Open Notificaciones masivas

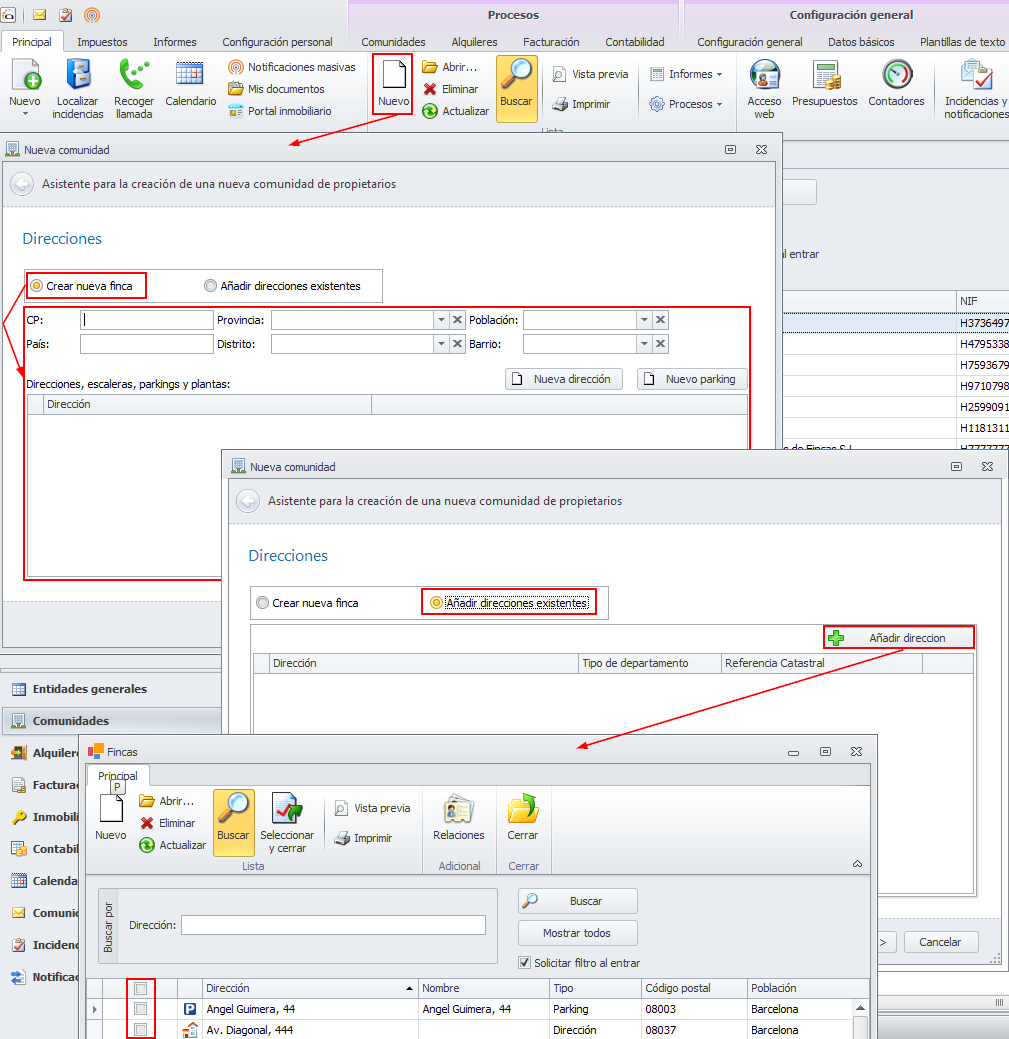click(x=292, y=67)
